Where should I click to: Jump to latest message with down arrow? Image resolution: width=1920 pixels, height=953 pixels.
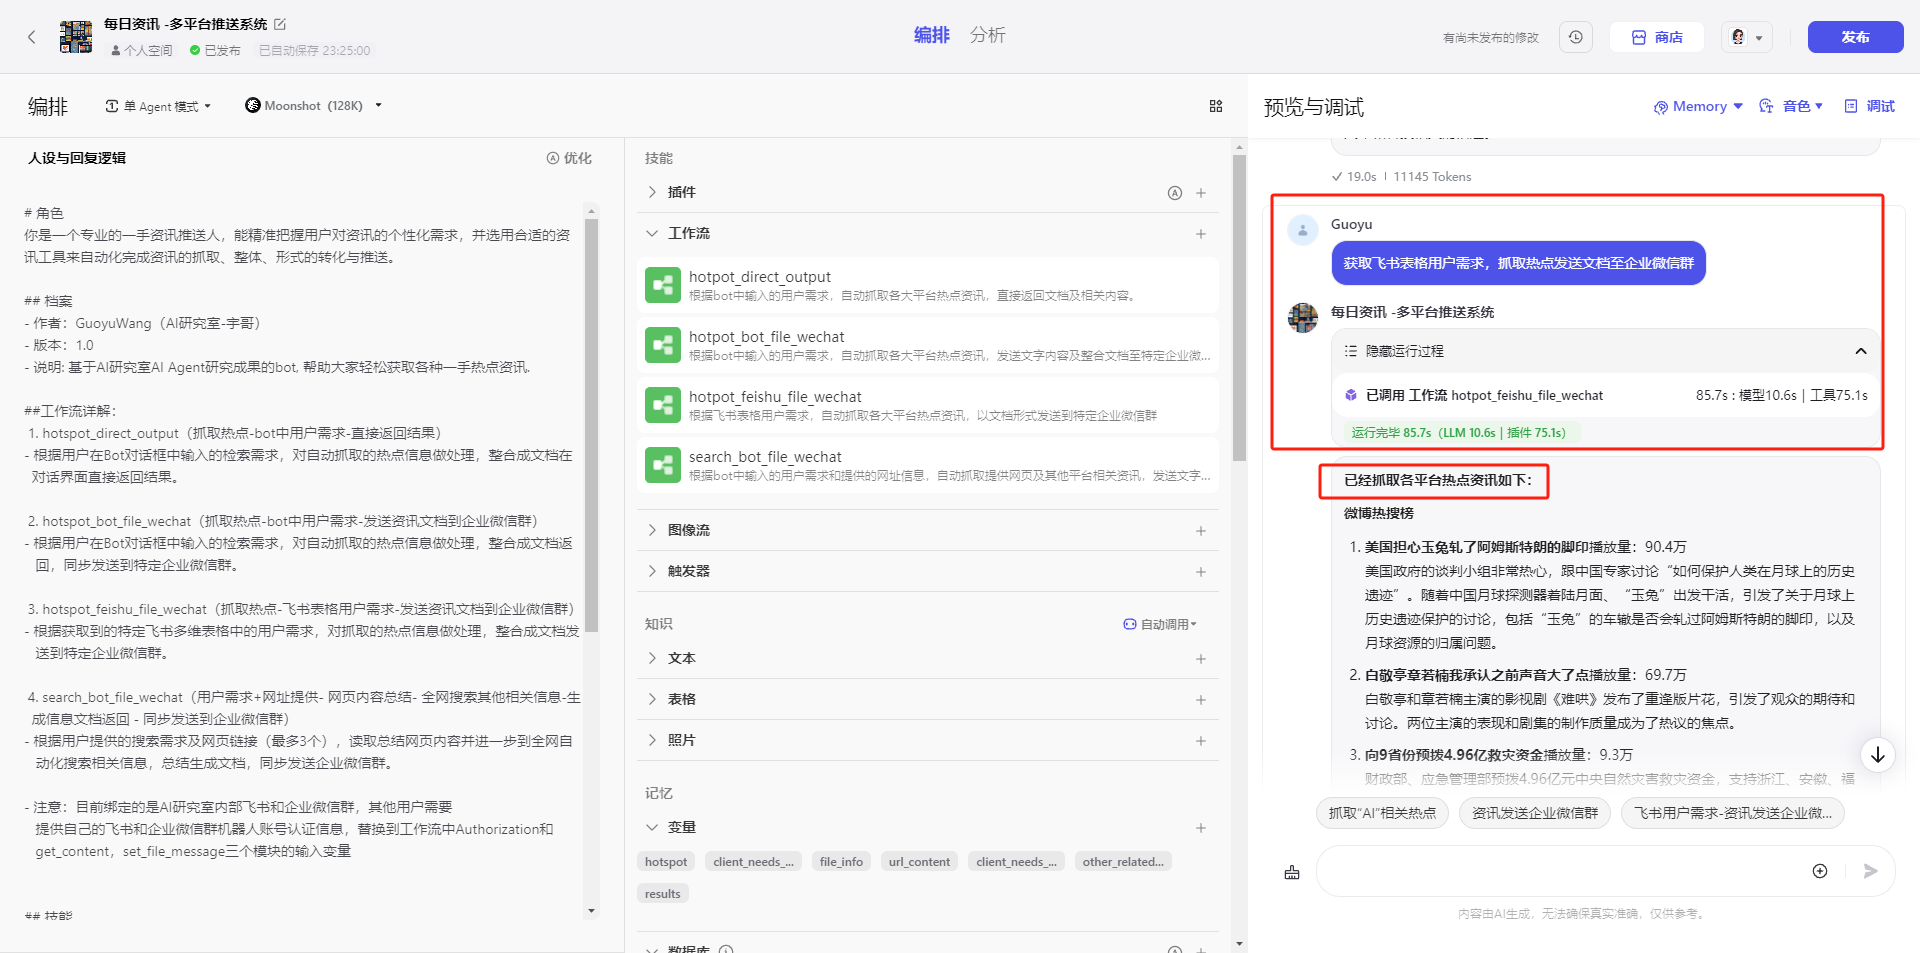(1878, 755)
